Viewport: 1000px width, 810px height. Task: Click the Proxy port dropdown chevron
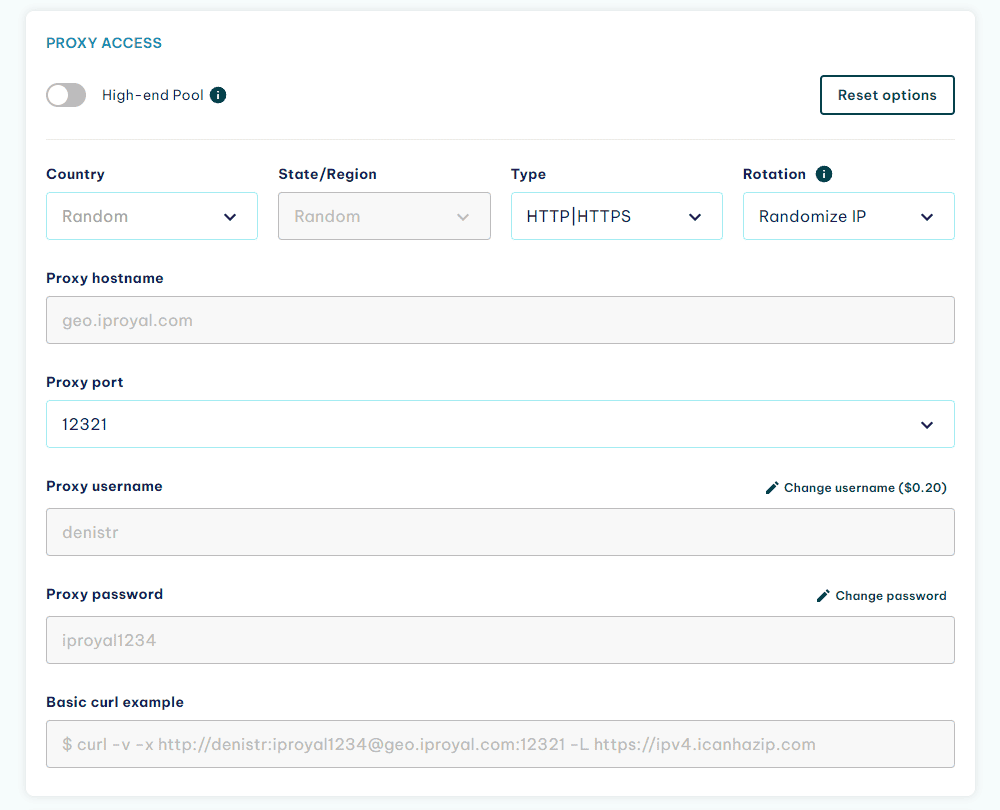(x=927, y=424)
